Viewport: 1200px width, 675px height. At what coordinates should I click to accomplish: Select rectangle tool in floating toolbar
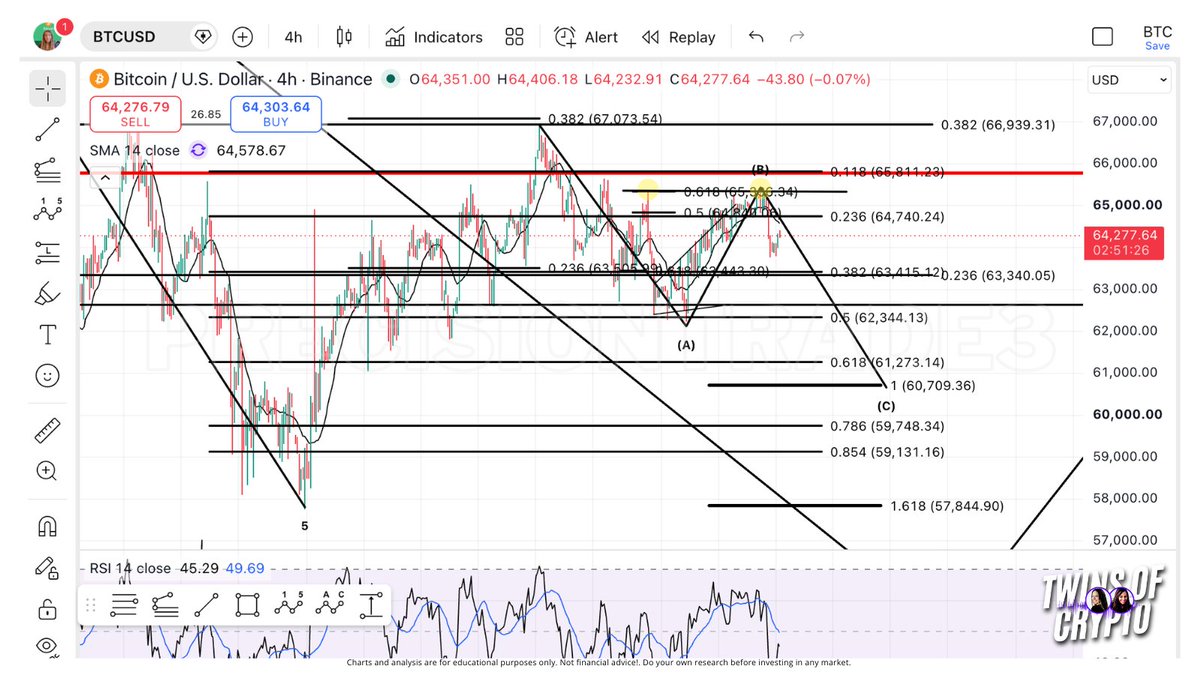pyautogui.click(x=247, y=604)
